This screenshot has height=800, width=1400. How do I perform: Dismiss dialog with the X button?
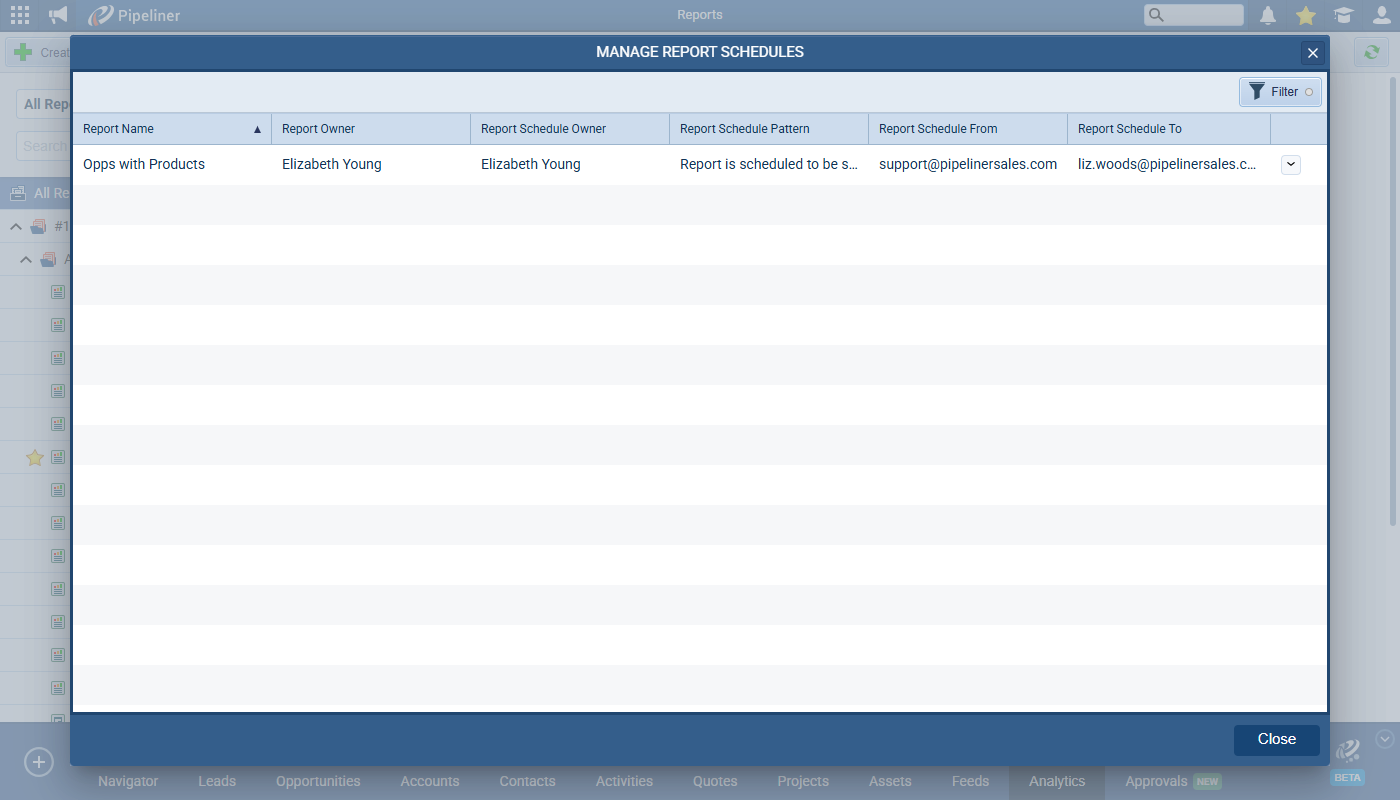pos(1313,53)
